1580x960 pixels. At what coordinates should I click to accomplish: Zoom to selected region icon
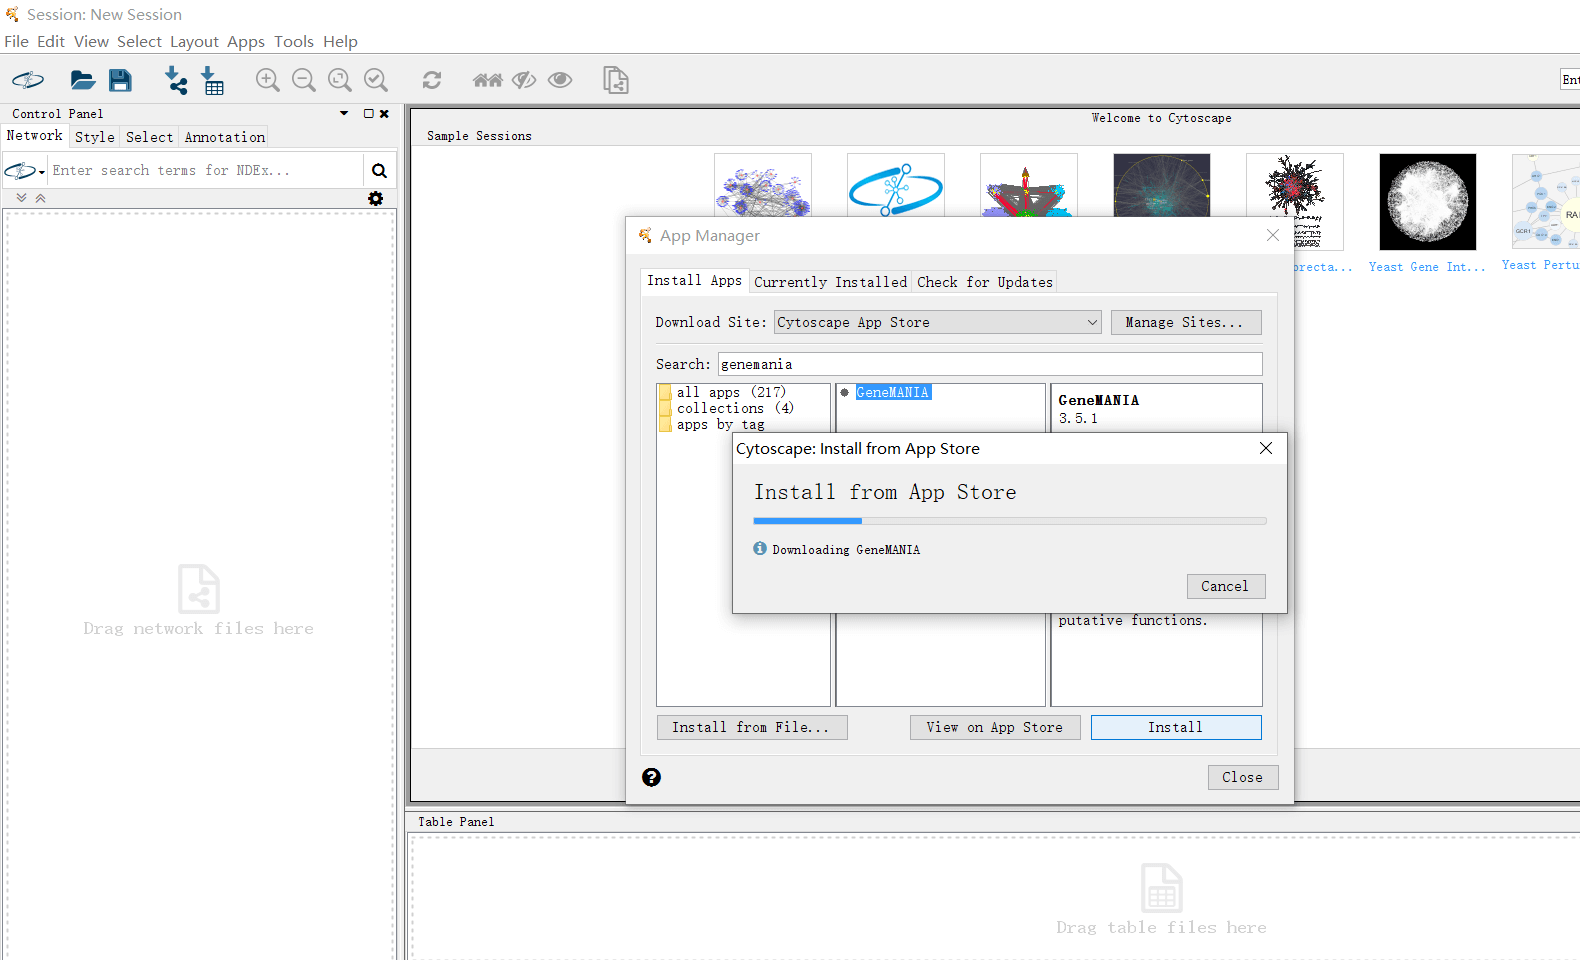pos(376,80)
